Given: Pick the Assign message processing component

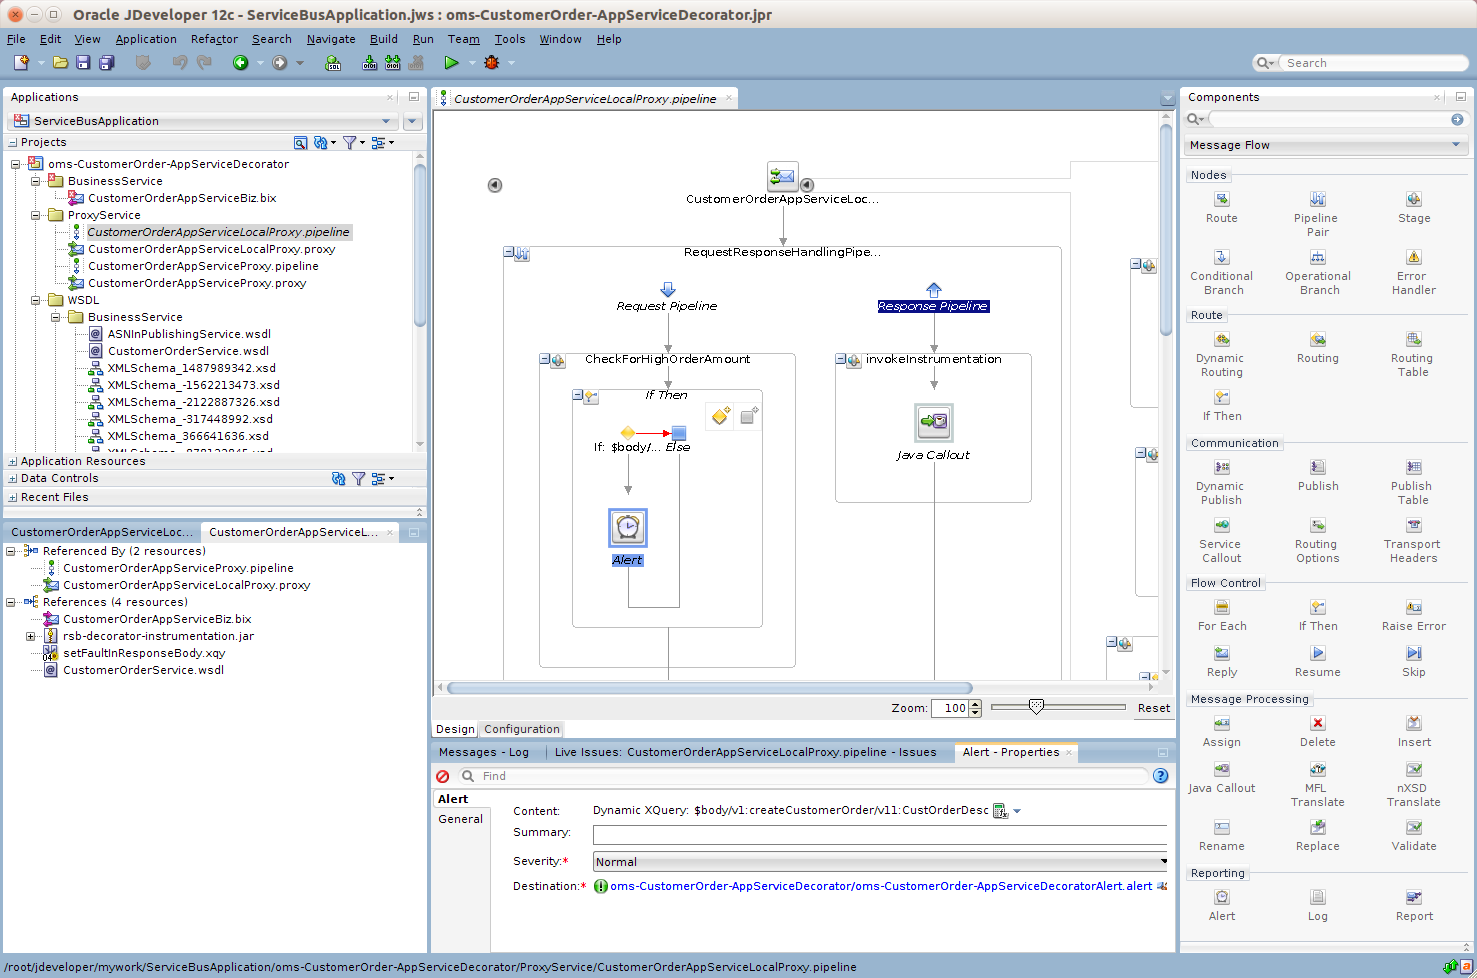Looking at the screenshot, I should click(x=1221, y=731).
